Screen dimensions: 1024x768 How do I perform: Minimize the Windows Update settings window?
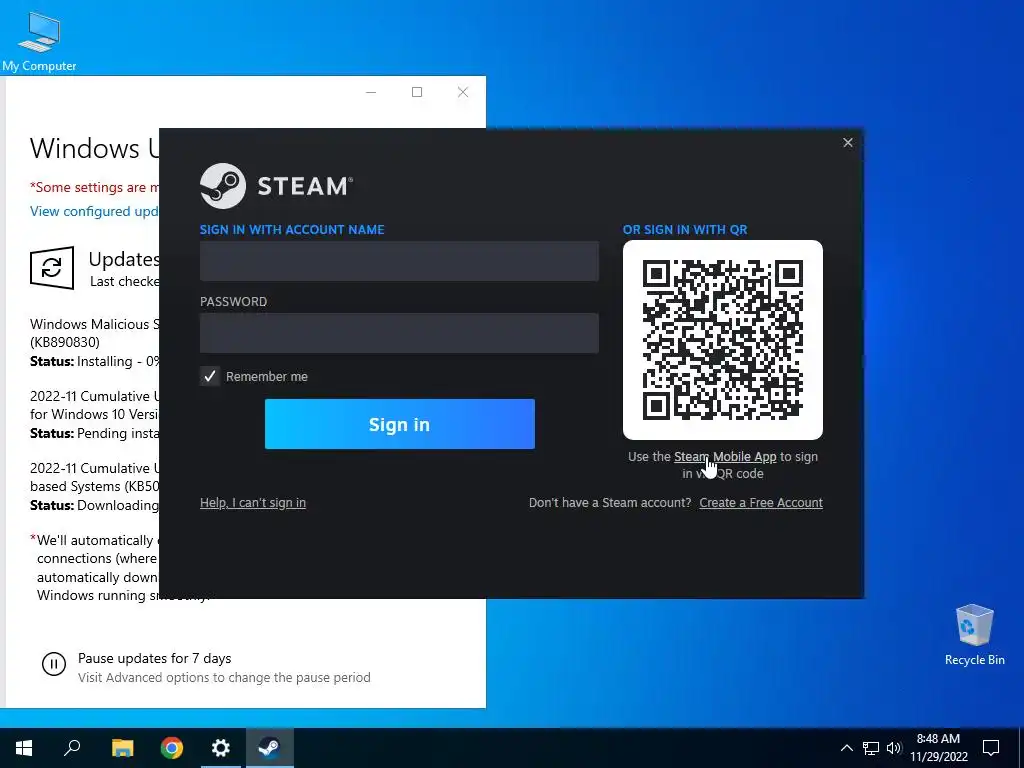371,92
